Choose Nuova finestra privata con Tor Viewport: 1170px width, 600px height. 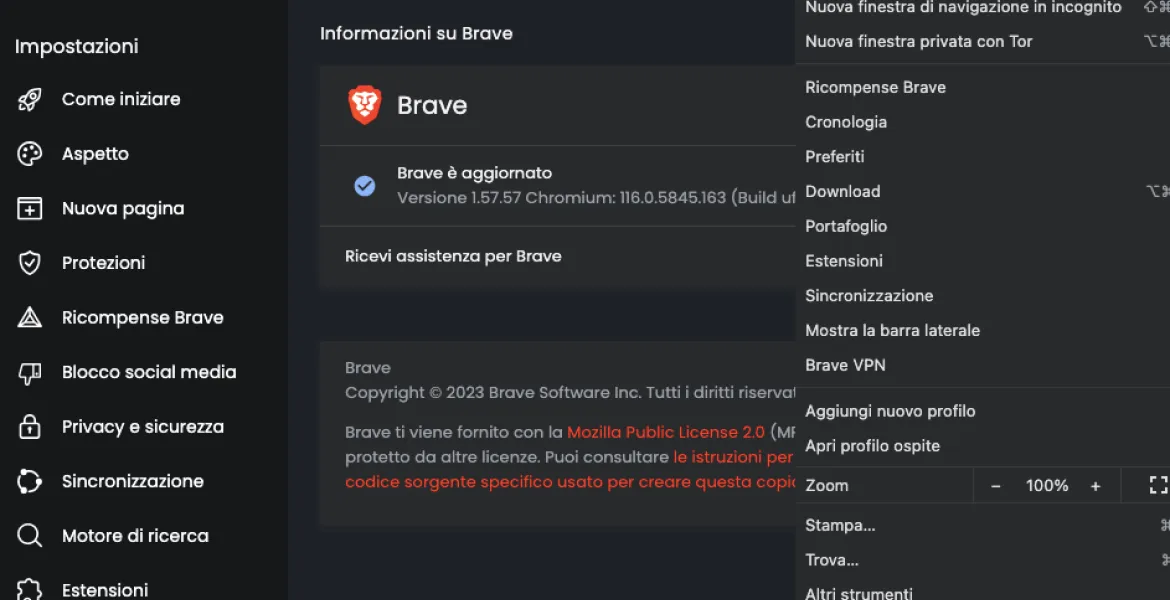click(x=918, y=41)
